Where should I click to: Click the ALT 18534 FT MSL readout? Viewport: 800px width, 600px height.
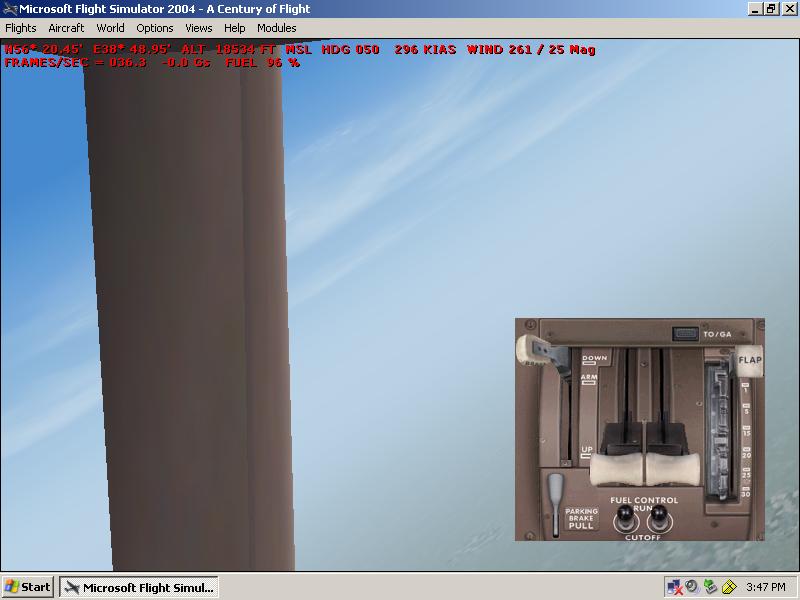coord(246,49)
